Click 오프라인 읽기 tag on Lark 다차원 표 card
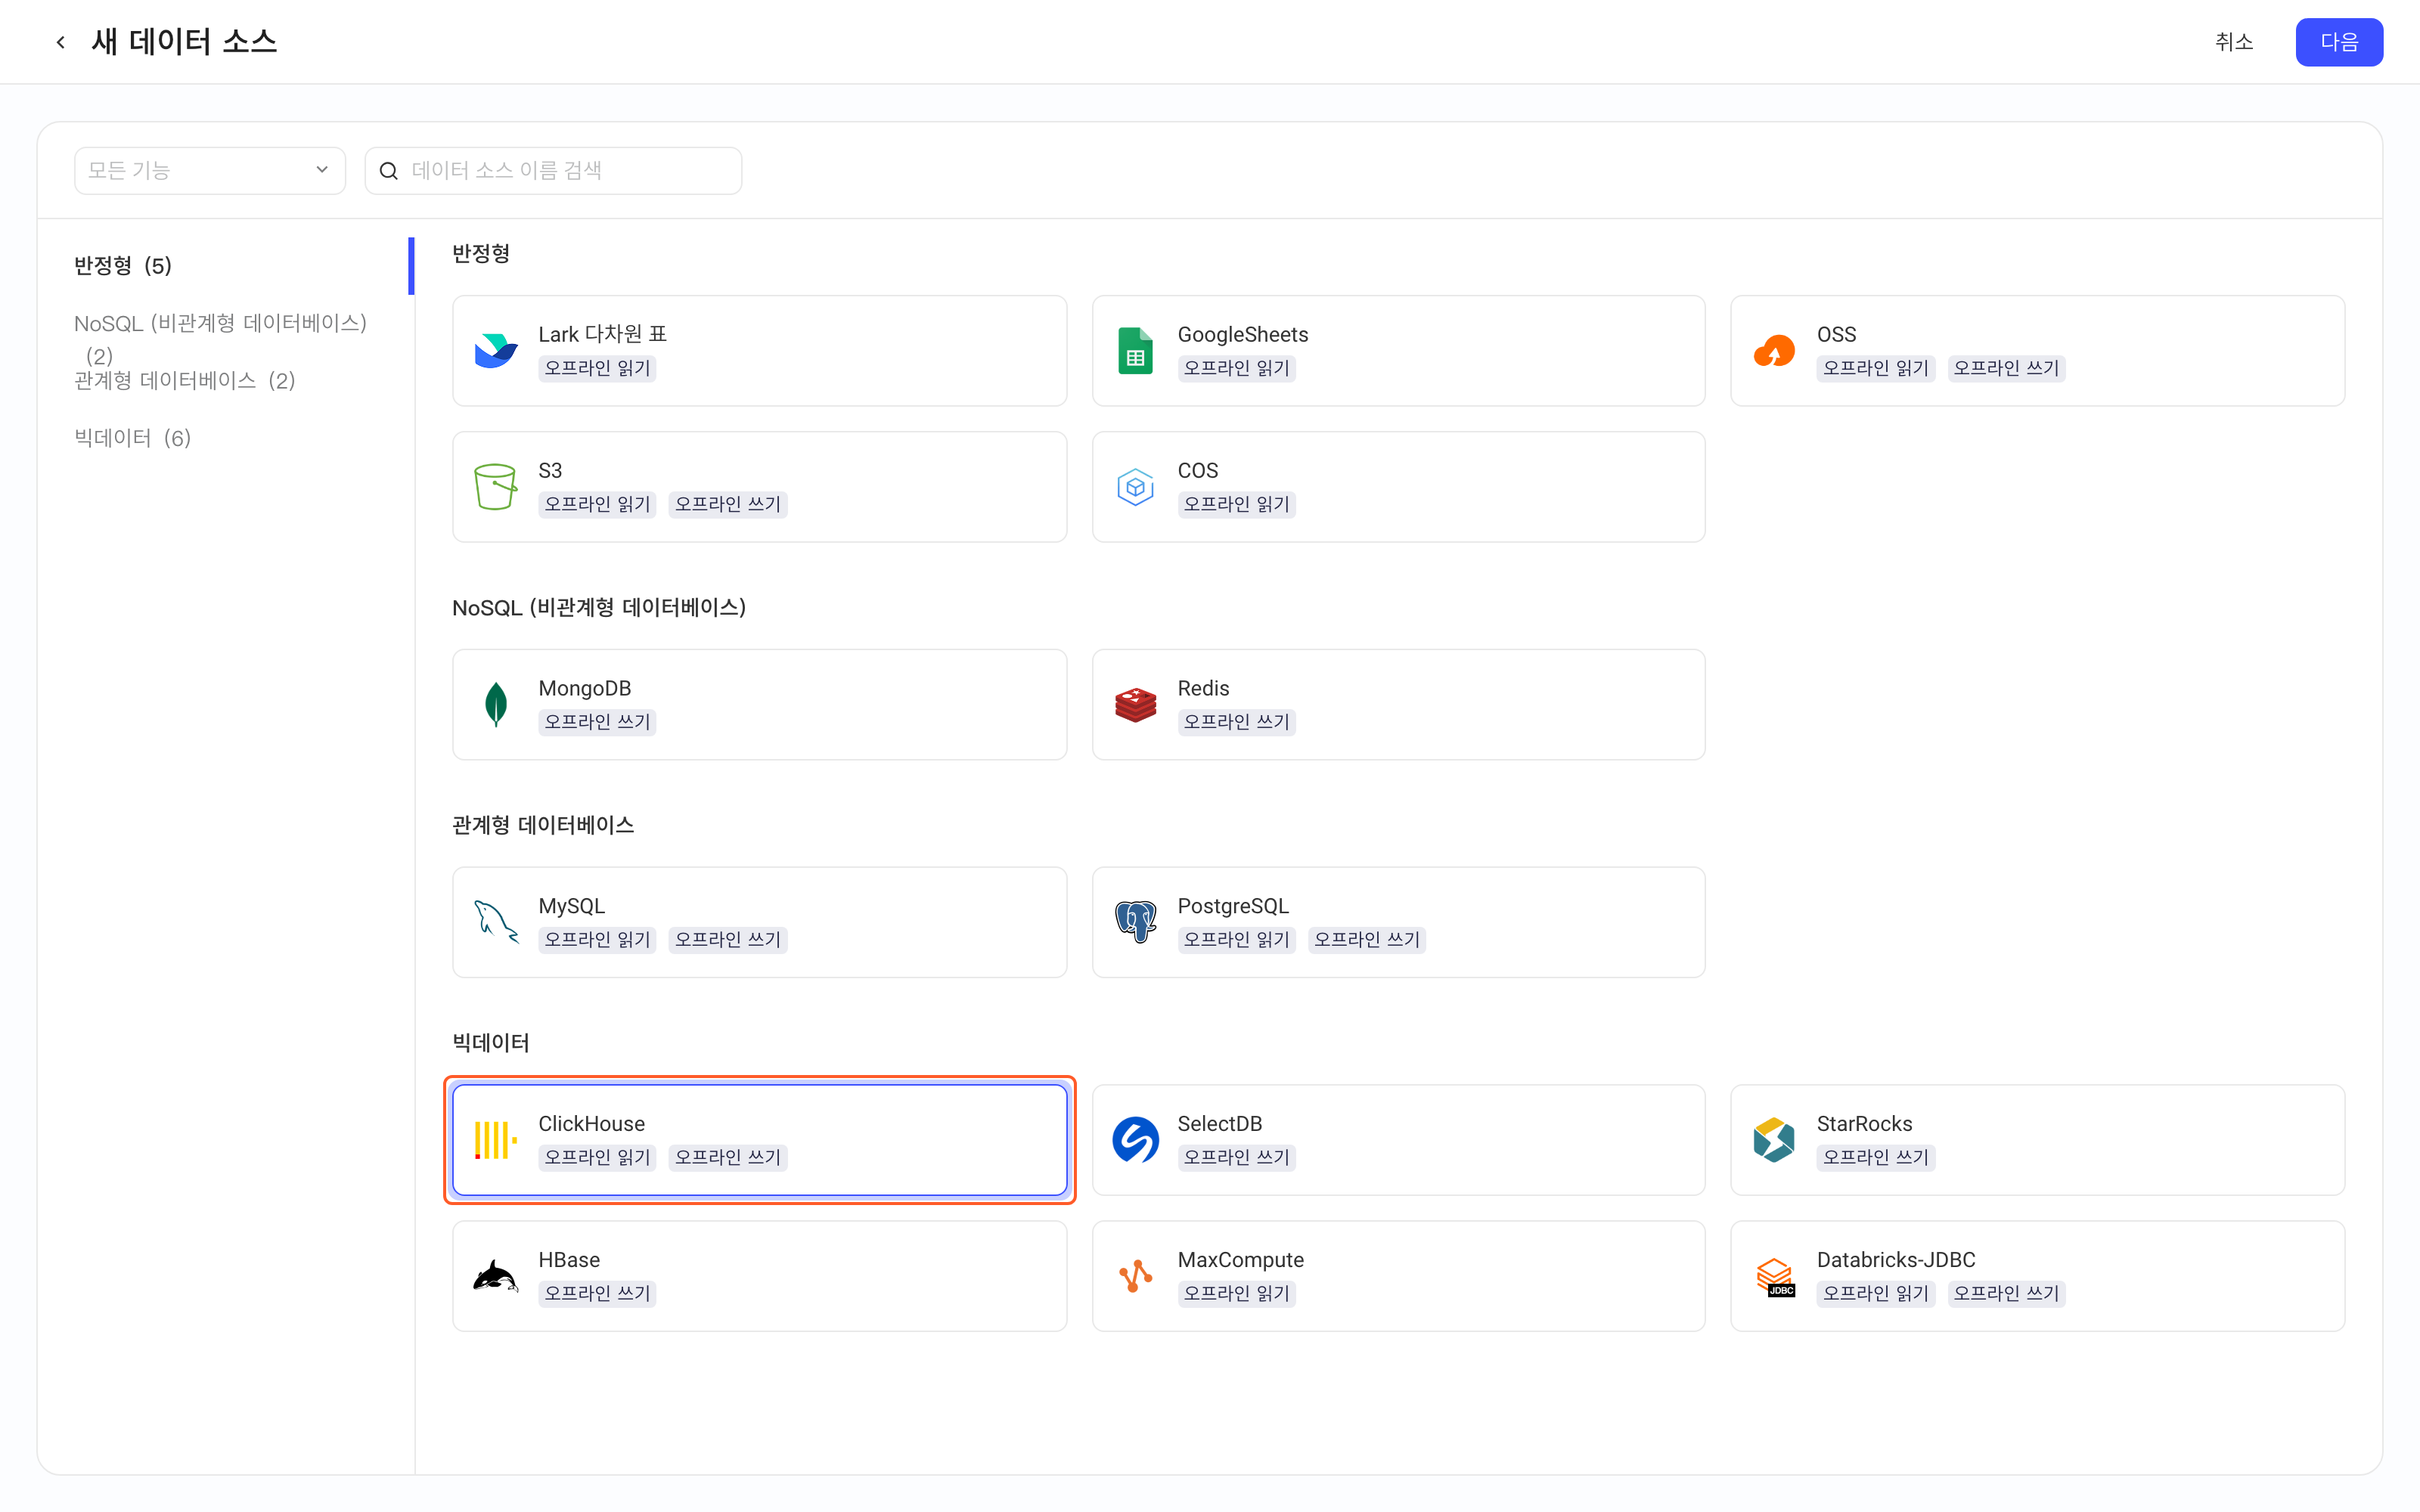 click(597, 368)
